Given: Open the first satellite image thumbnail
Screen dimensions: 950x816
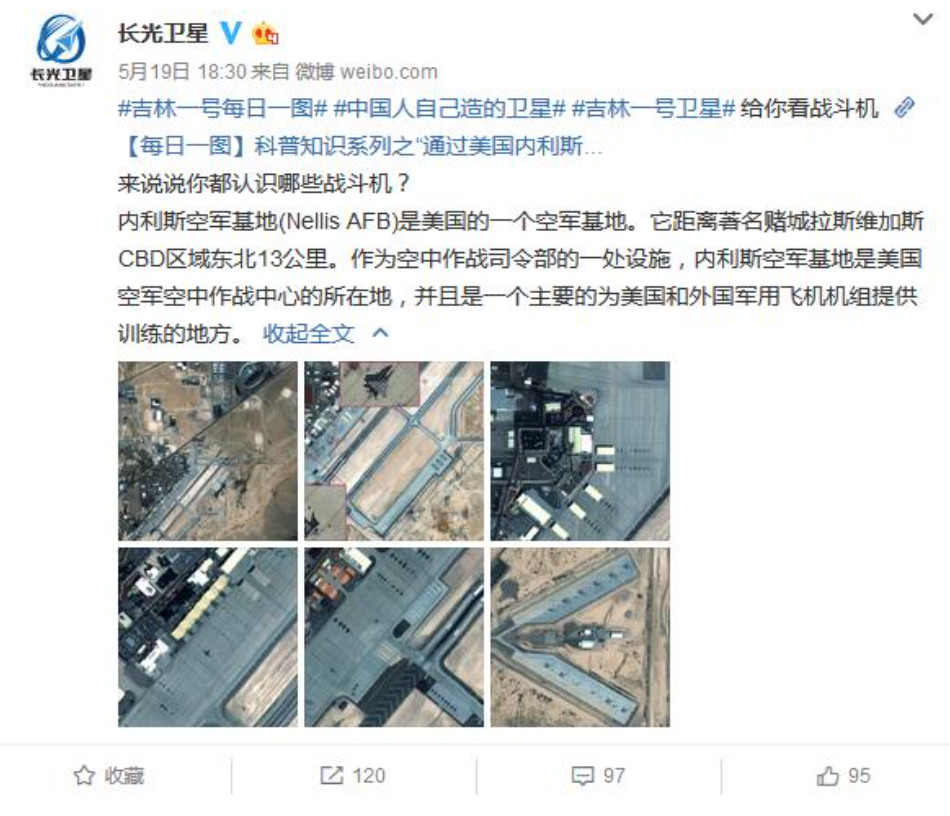Looking at the screenshot, I should click(x=208, y=451).
